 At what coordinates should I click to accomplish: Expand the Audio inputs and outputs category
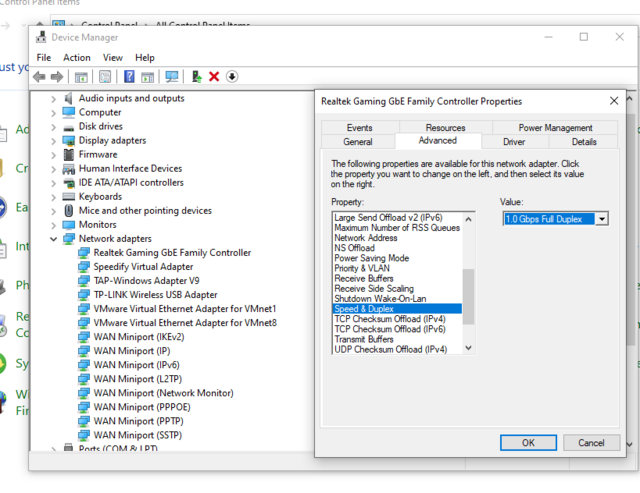[54, 99]
